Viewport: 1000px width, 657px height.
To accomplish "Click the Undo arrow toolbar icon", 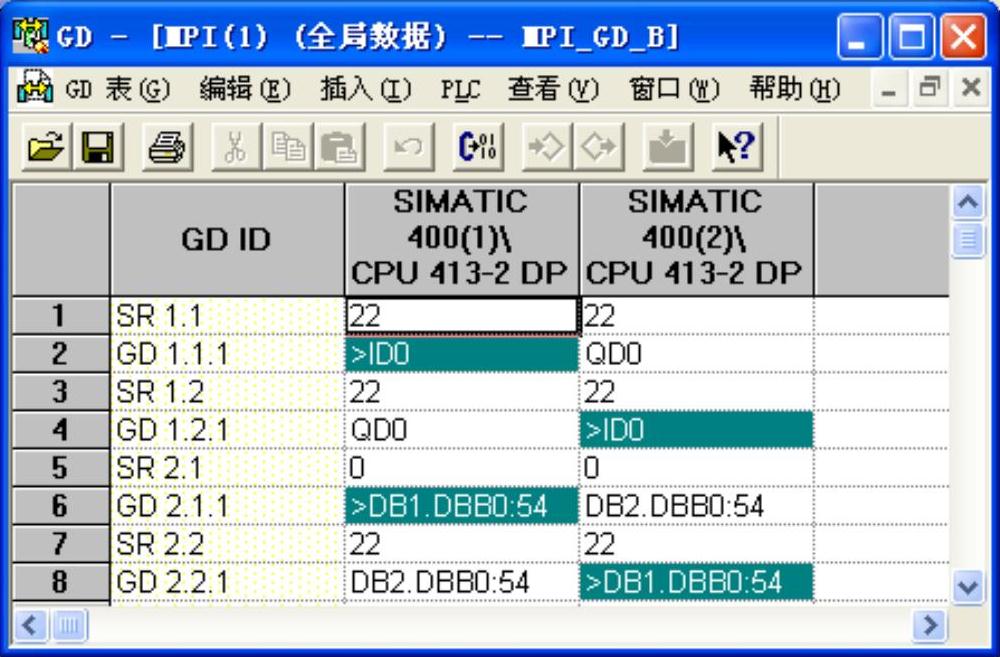I will [x=409, y=147].
